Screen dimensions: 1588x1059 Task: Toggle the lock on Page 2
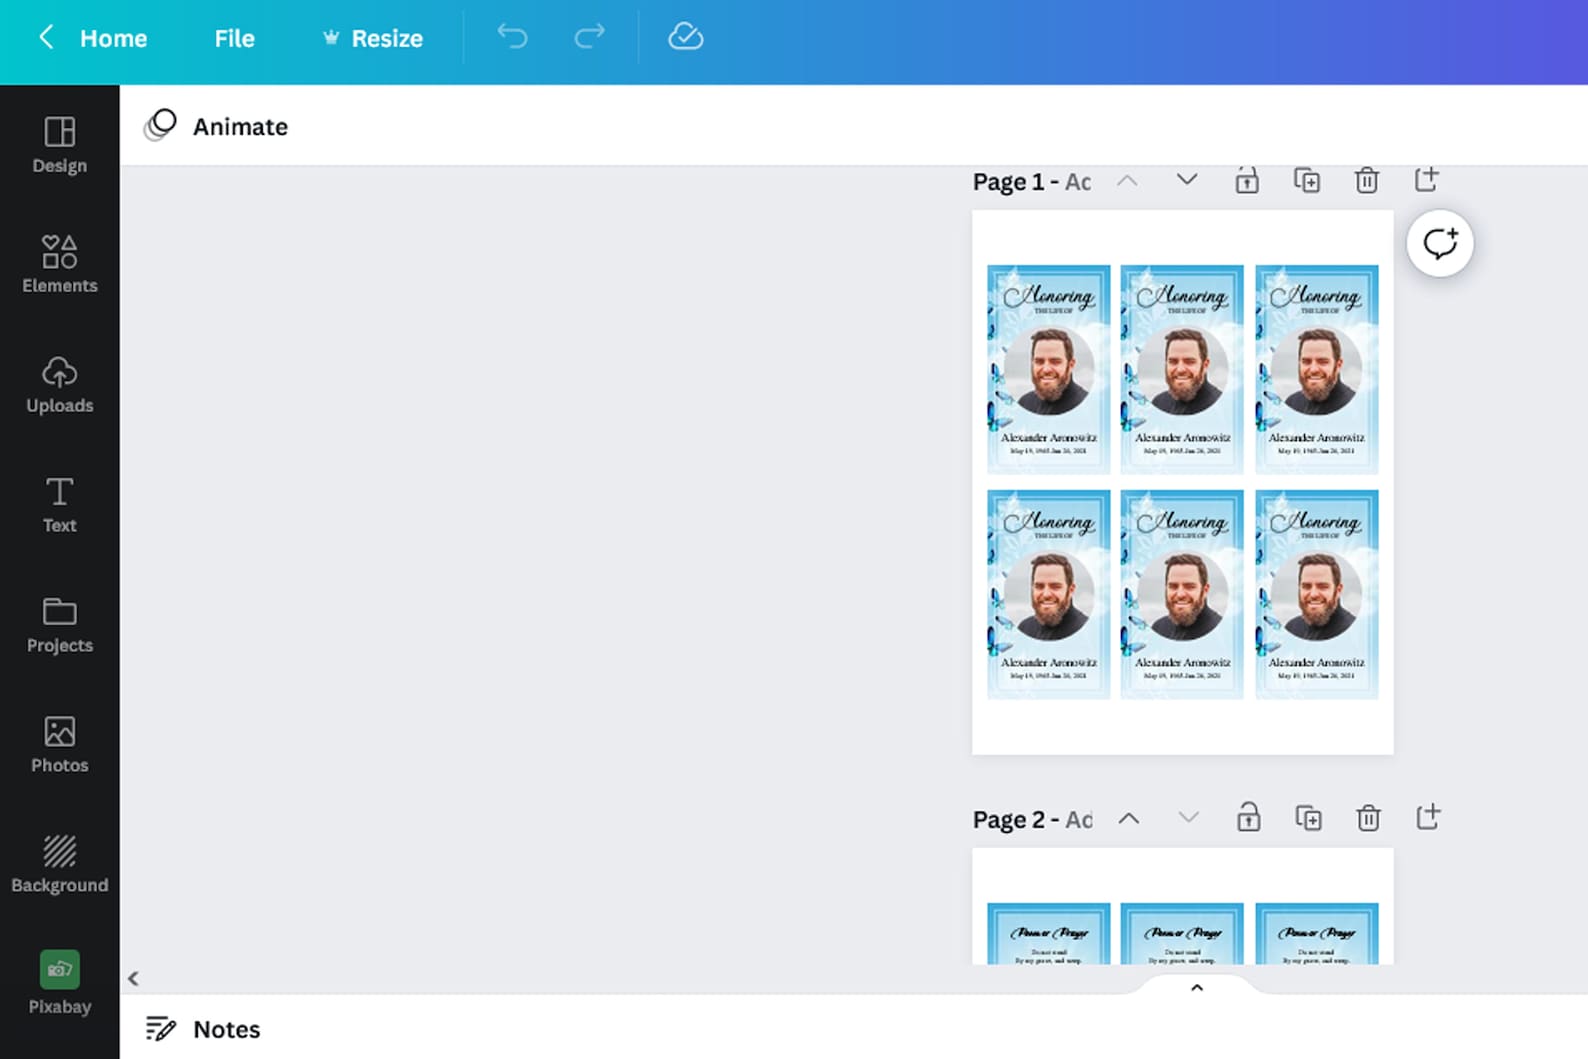1248,817
